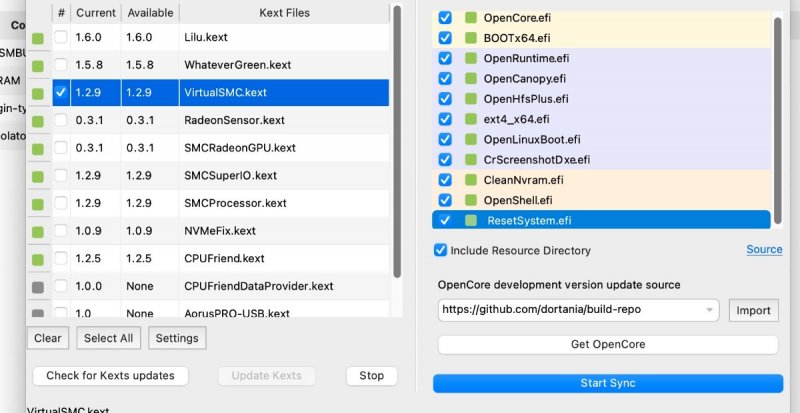Click the Available column header
The width and height of the screenshot is (800, 413).
tap(150, 13)
